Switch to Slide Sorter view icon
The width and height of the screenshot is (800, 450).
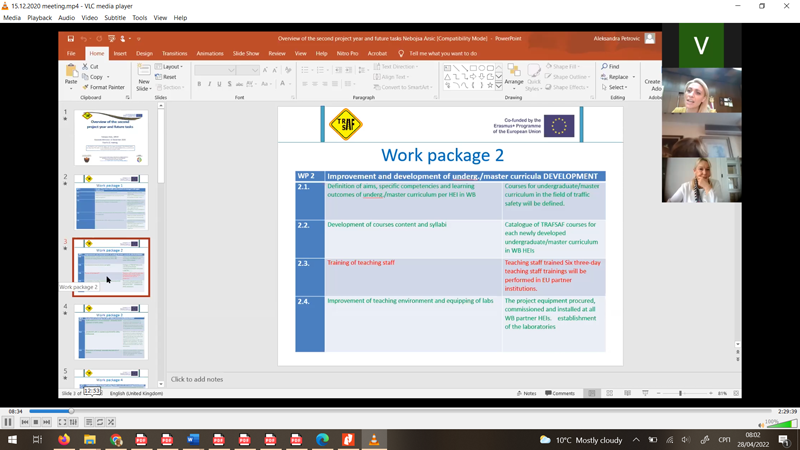610,393
